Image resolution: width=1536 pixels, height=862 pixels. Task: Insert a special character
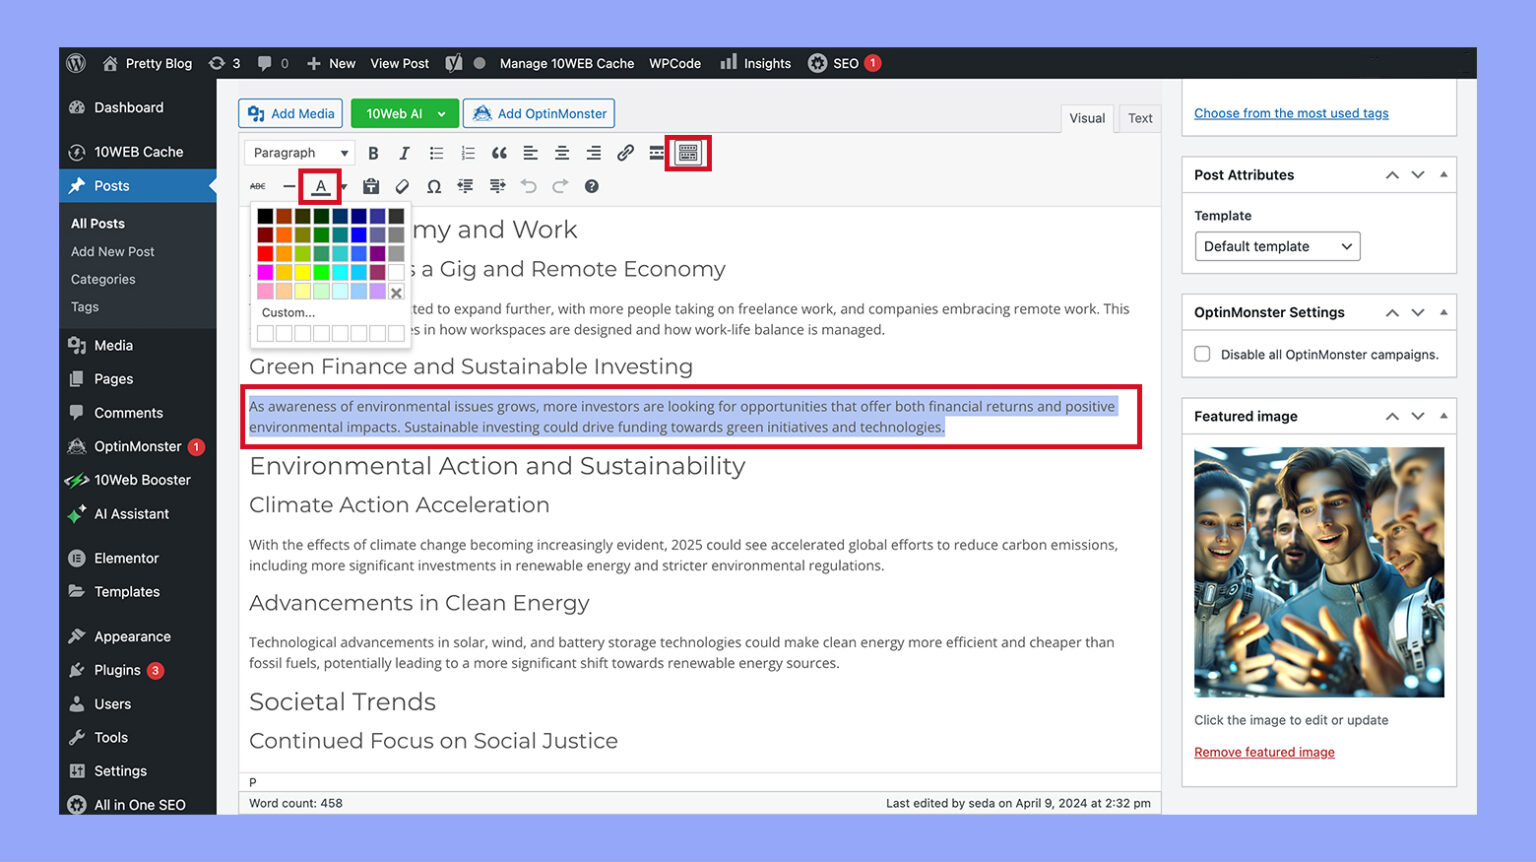(434, 186)
